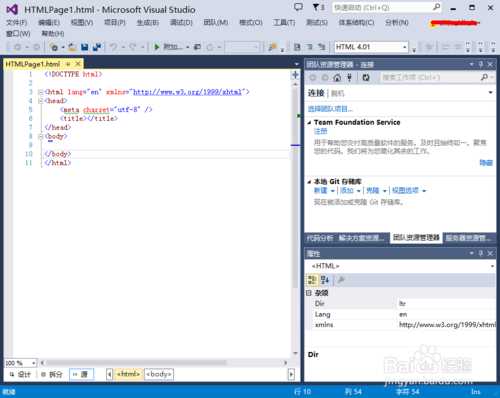Switch to Split view at editor bottom
Image resolution: width=500 pixels, height=398 pixels.
52,374
